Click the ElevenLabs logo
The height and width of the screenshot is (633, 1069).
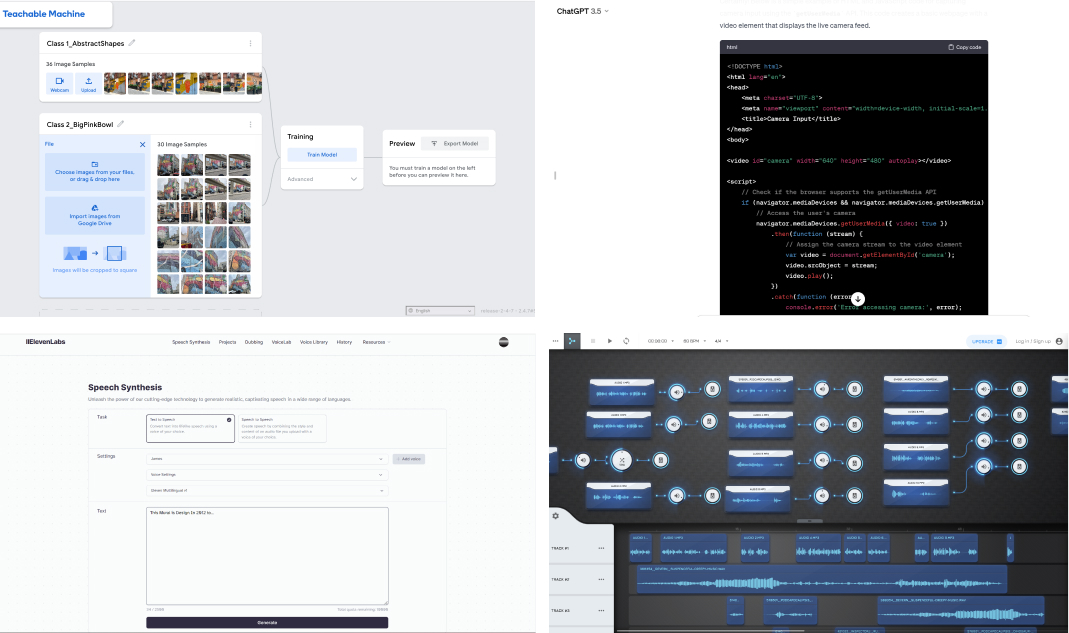point(46,342)
